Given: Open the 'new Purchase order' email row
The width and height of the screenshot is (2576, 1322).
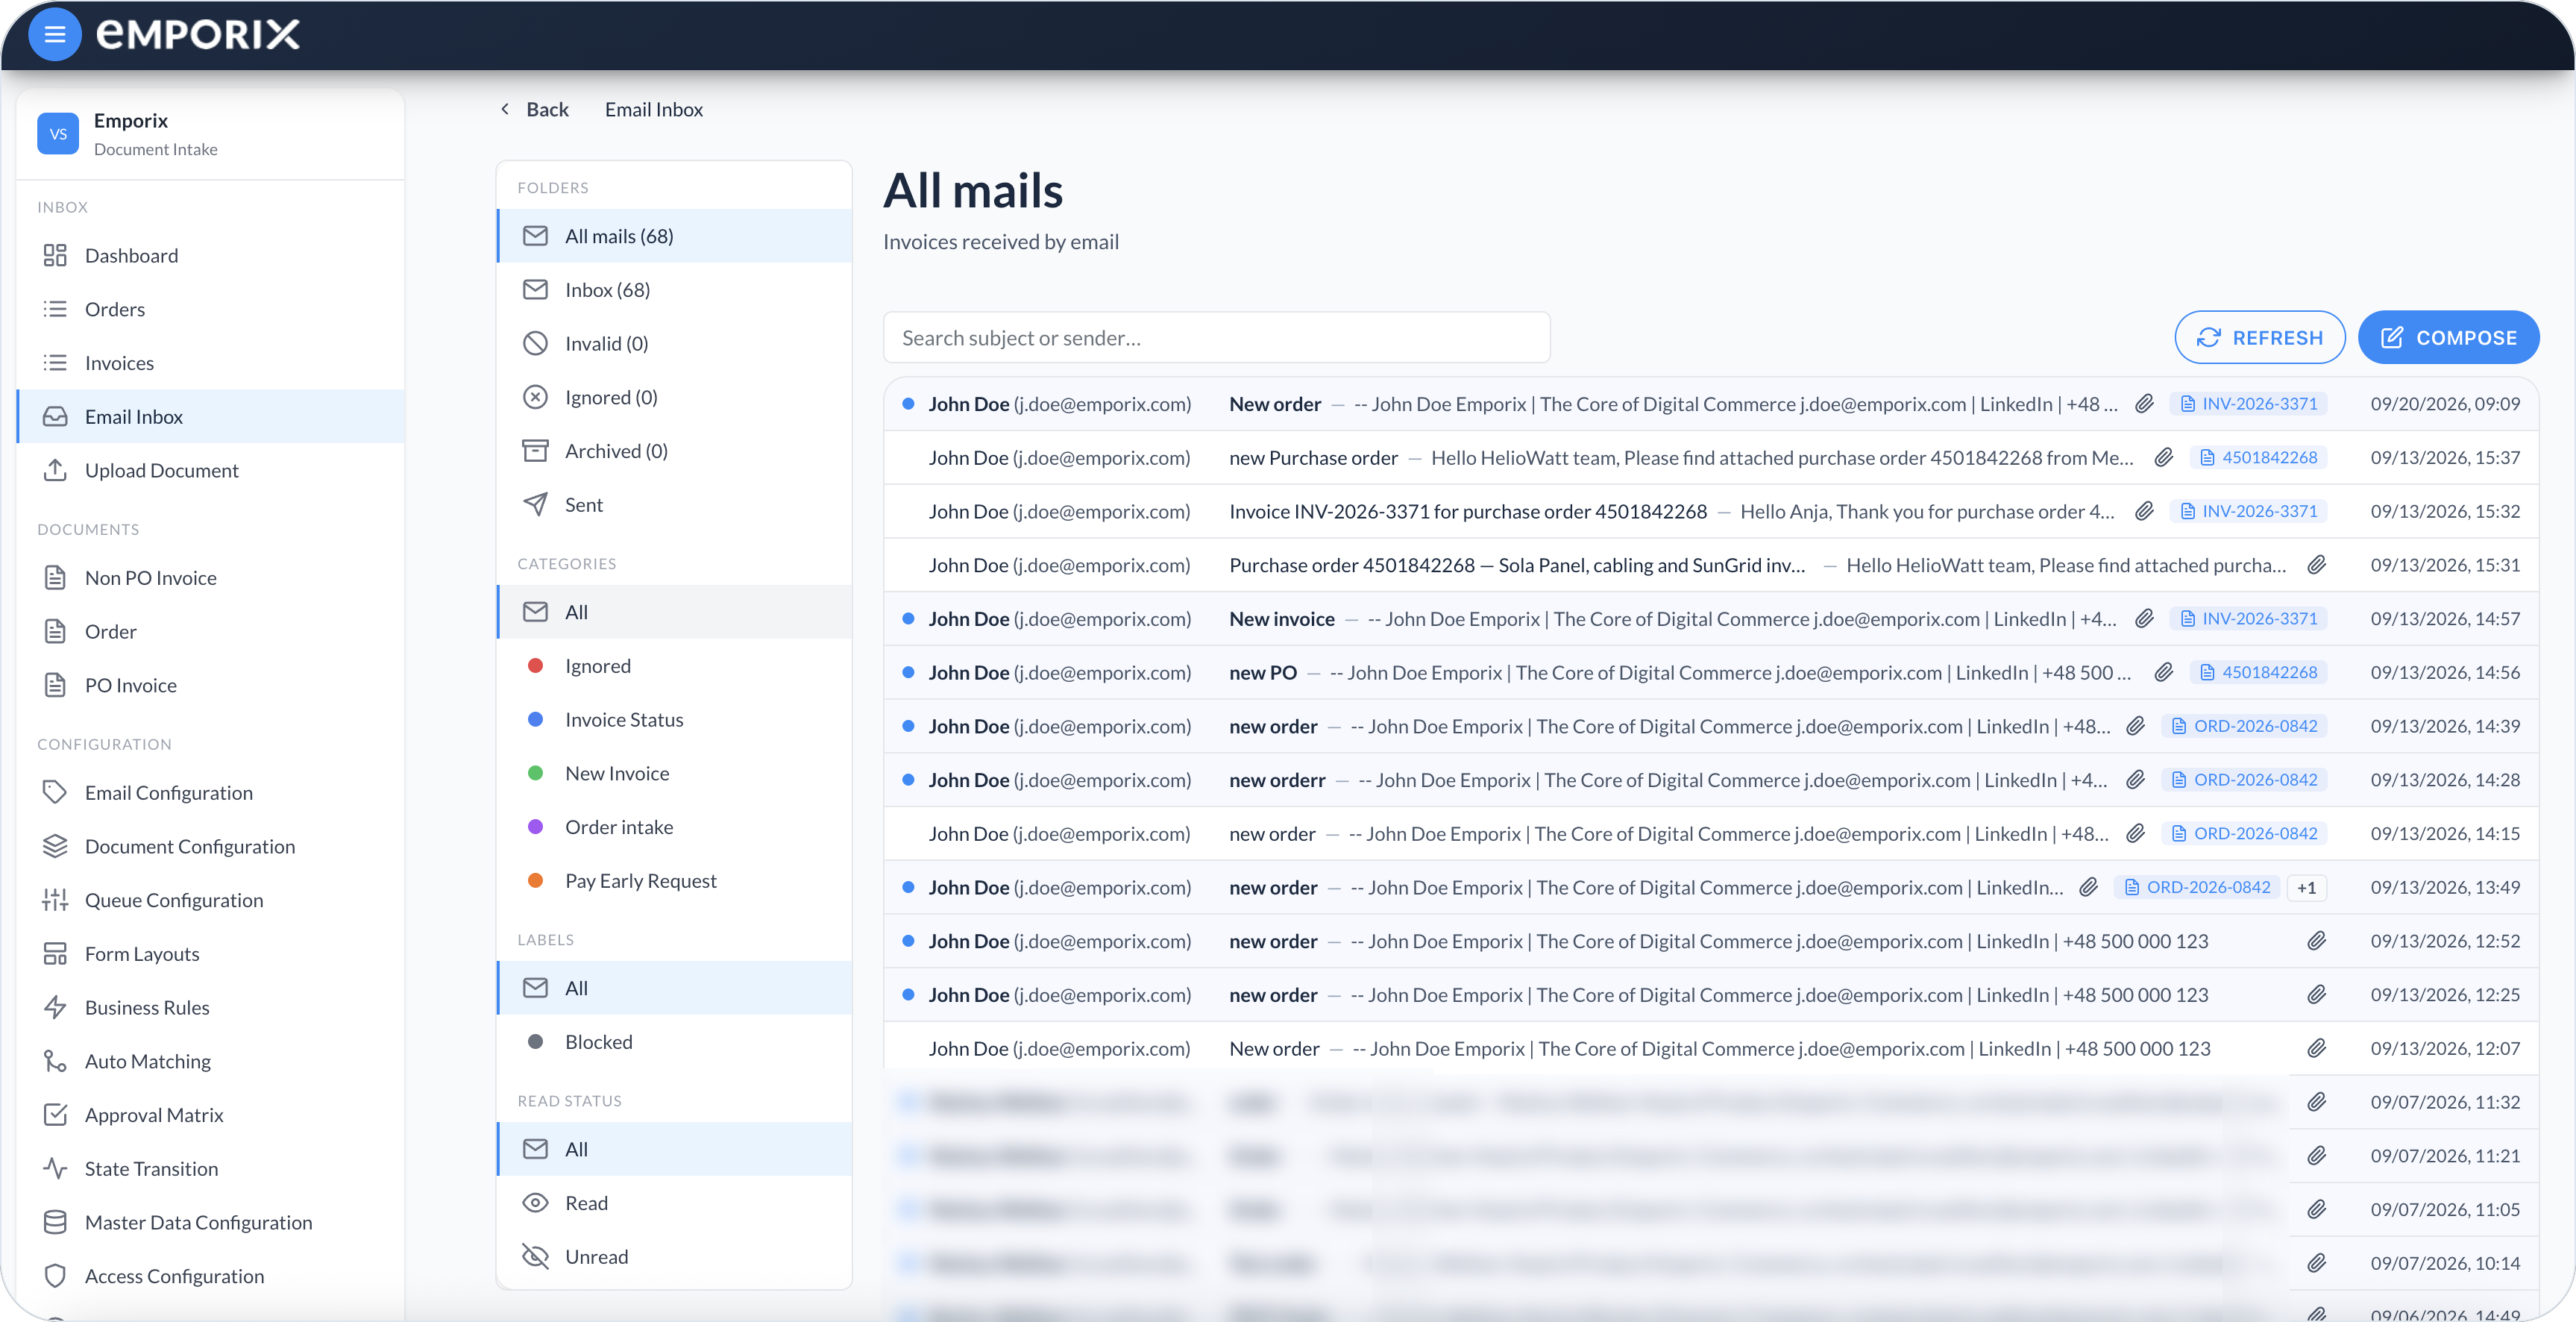Looking at the screenshot, I should pyautogui.click(x=1711, y=458).
